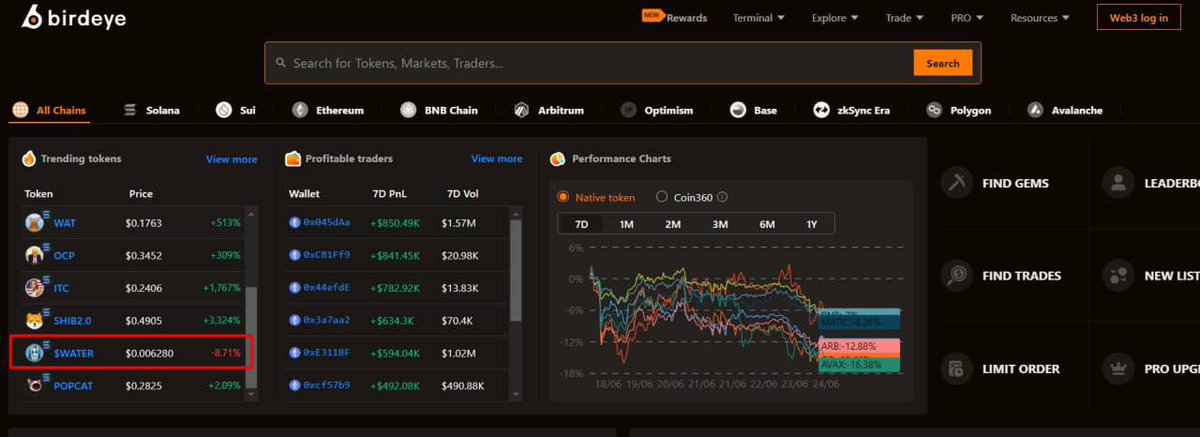Click the orange Search button
1200x437 pixels.
(942, 63)
